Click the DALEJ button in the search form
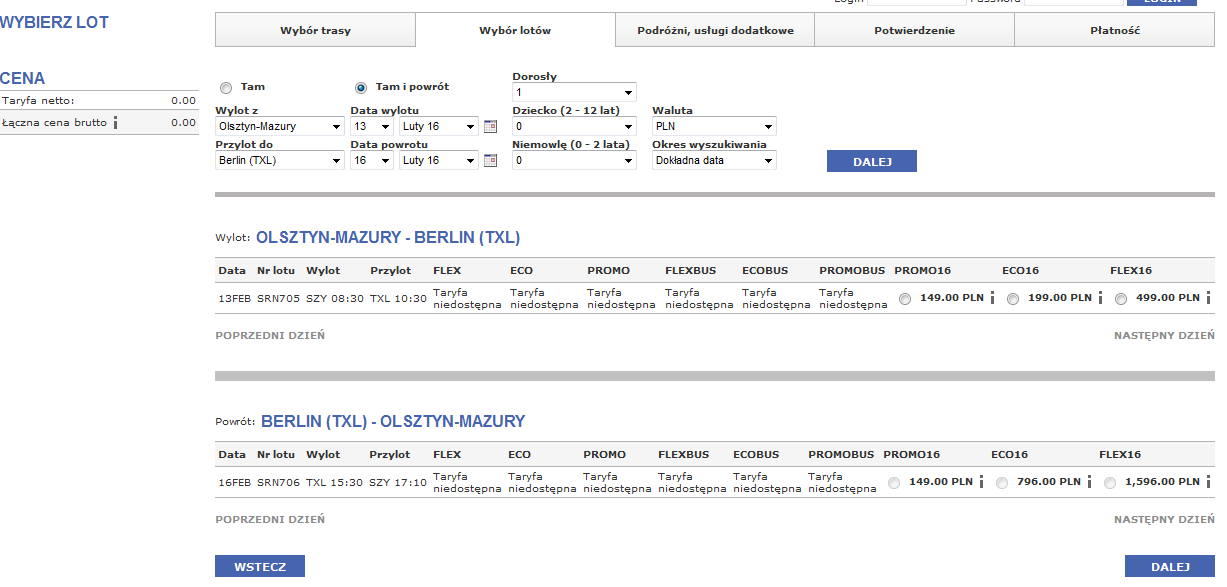Image resolution: width=1227 pixels, height=587 pixels. pos(872,161)
